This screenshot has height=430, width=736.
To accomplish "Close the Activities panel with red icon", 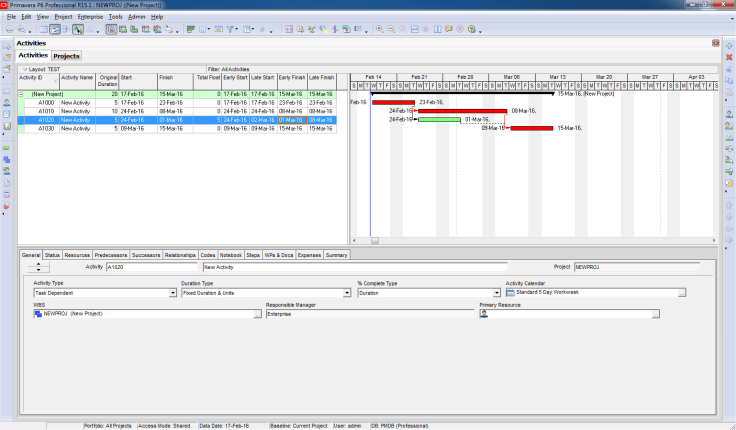I will click(715, 44).
